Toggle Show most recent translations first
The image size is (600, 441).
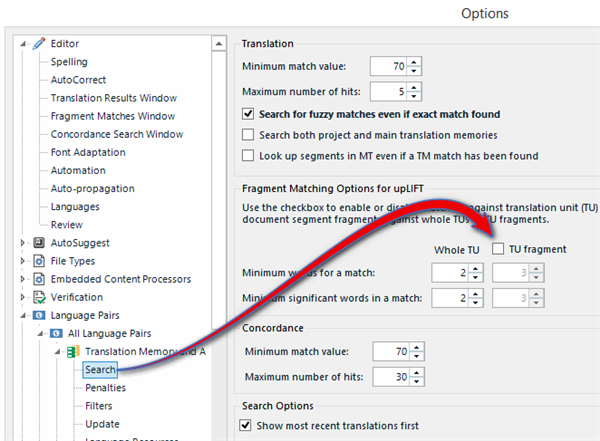click(245, 425)
